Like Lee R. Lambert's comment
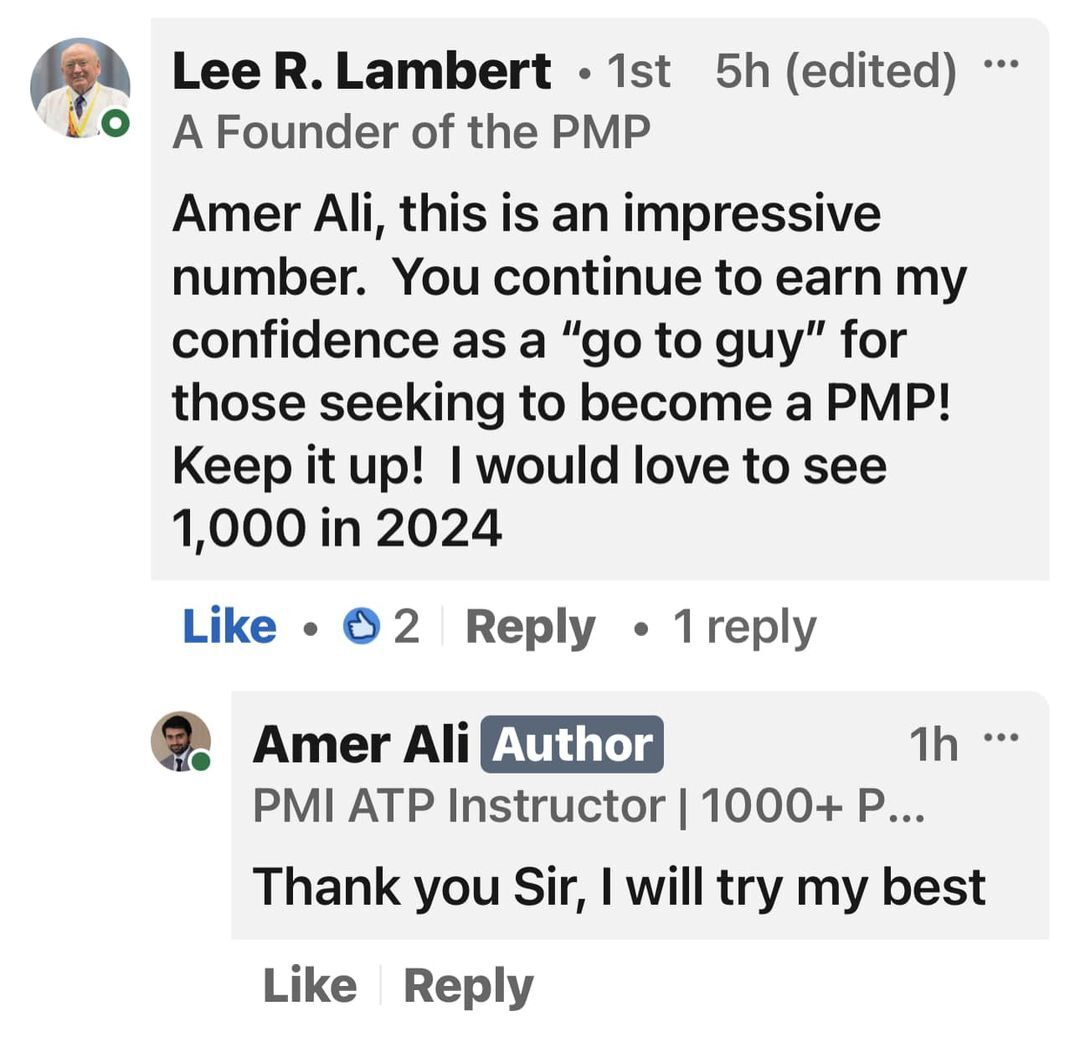Screen dimensions: 1080x1042 coord(229,628)
